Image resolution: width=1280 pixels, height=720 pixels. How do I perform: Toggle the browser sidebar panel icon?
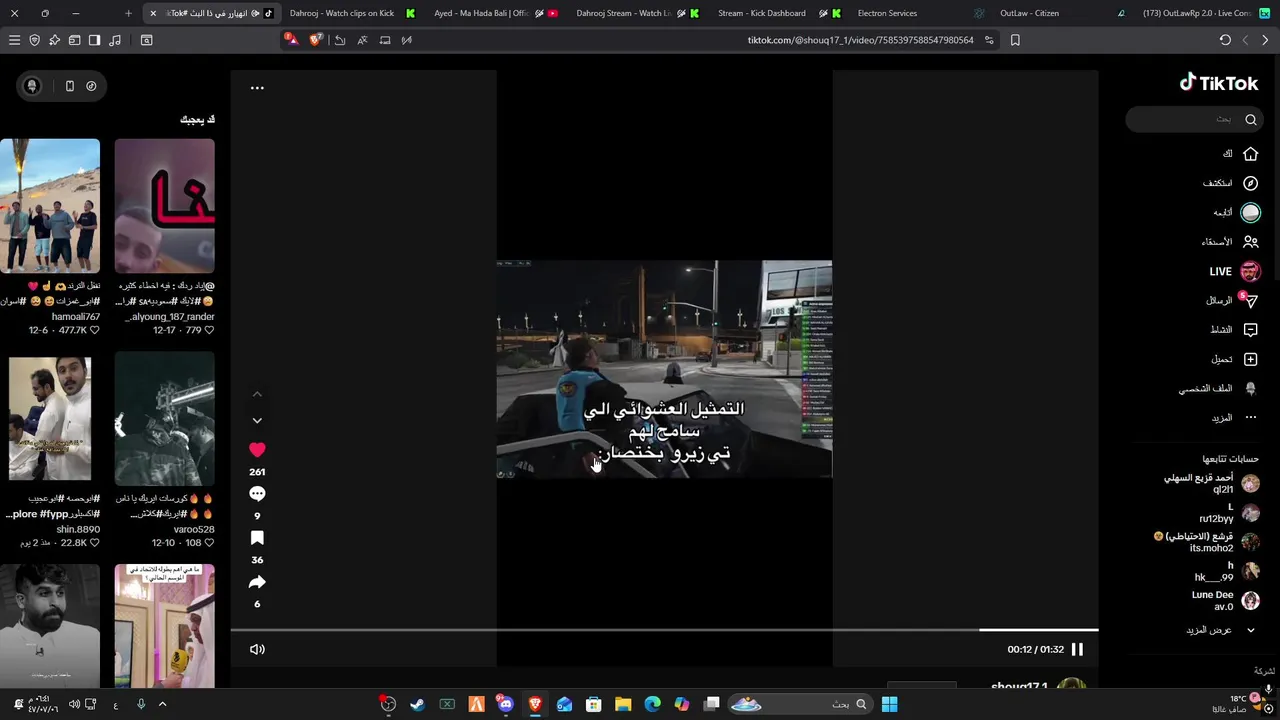coord(94,40)
